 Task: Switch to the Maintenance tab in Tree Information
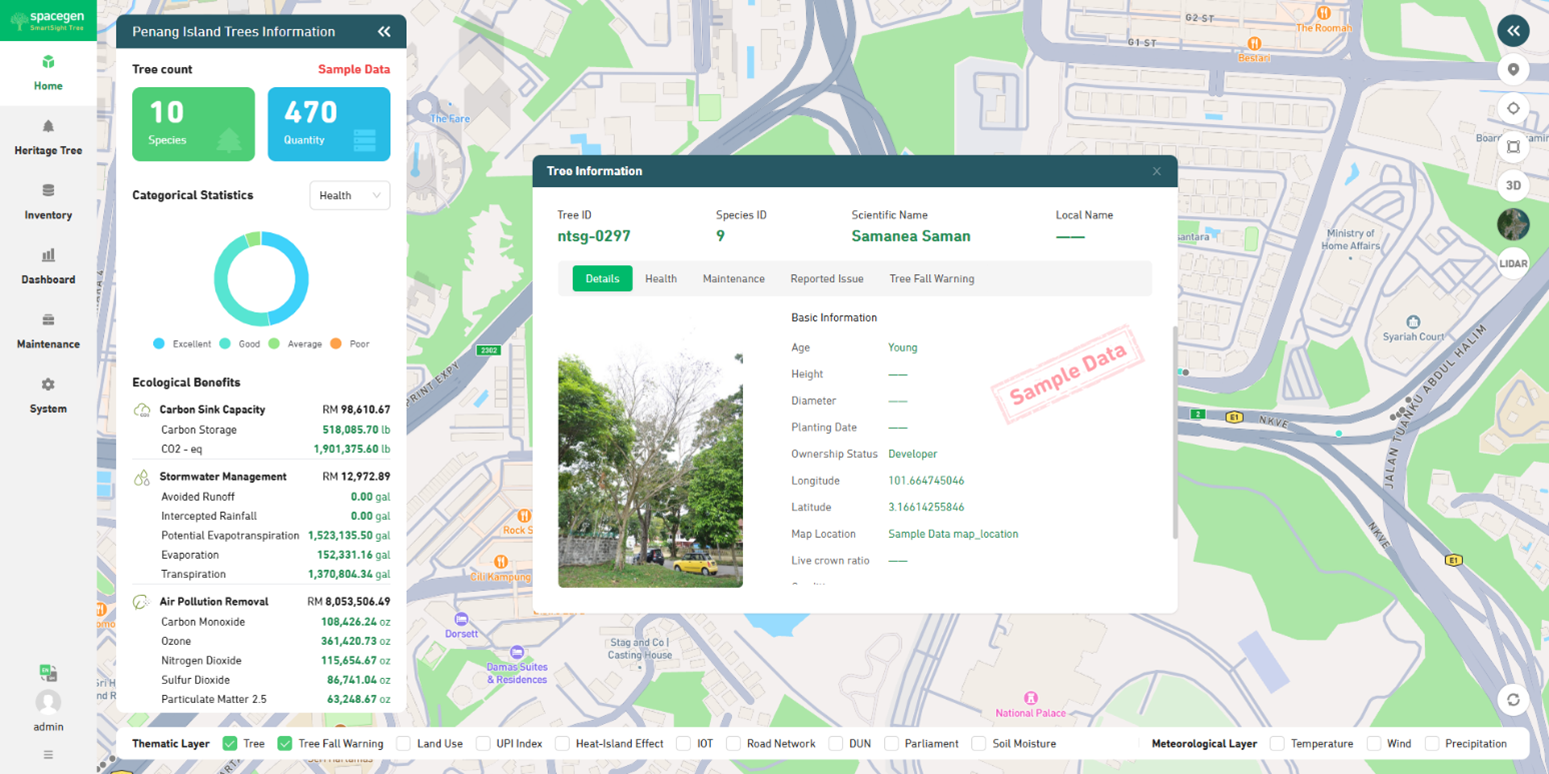point(733,279)
